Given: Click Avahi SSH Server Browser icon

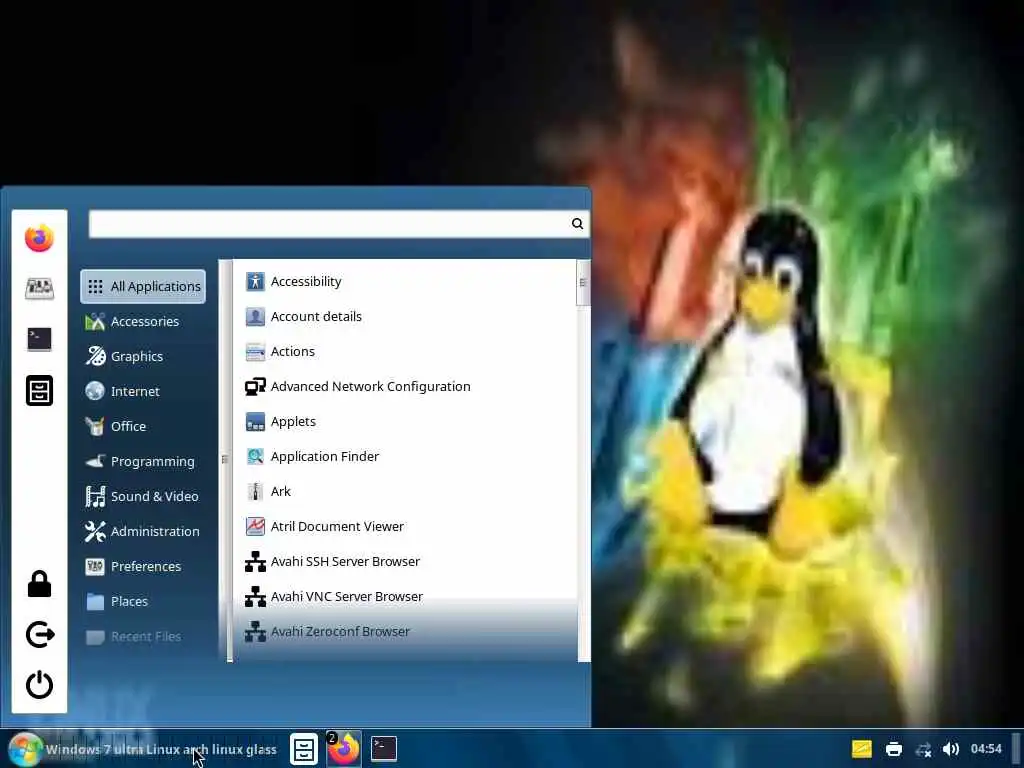Looking at the screenshot, I should tap(255, 562).
